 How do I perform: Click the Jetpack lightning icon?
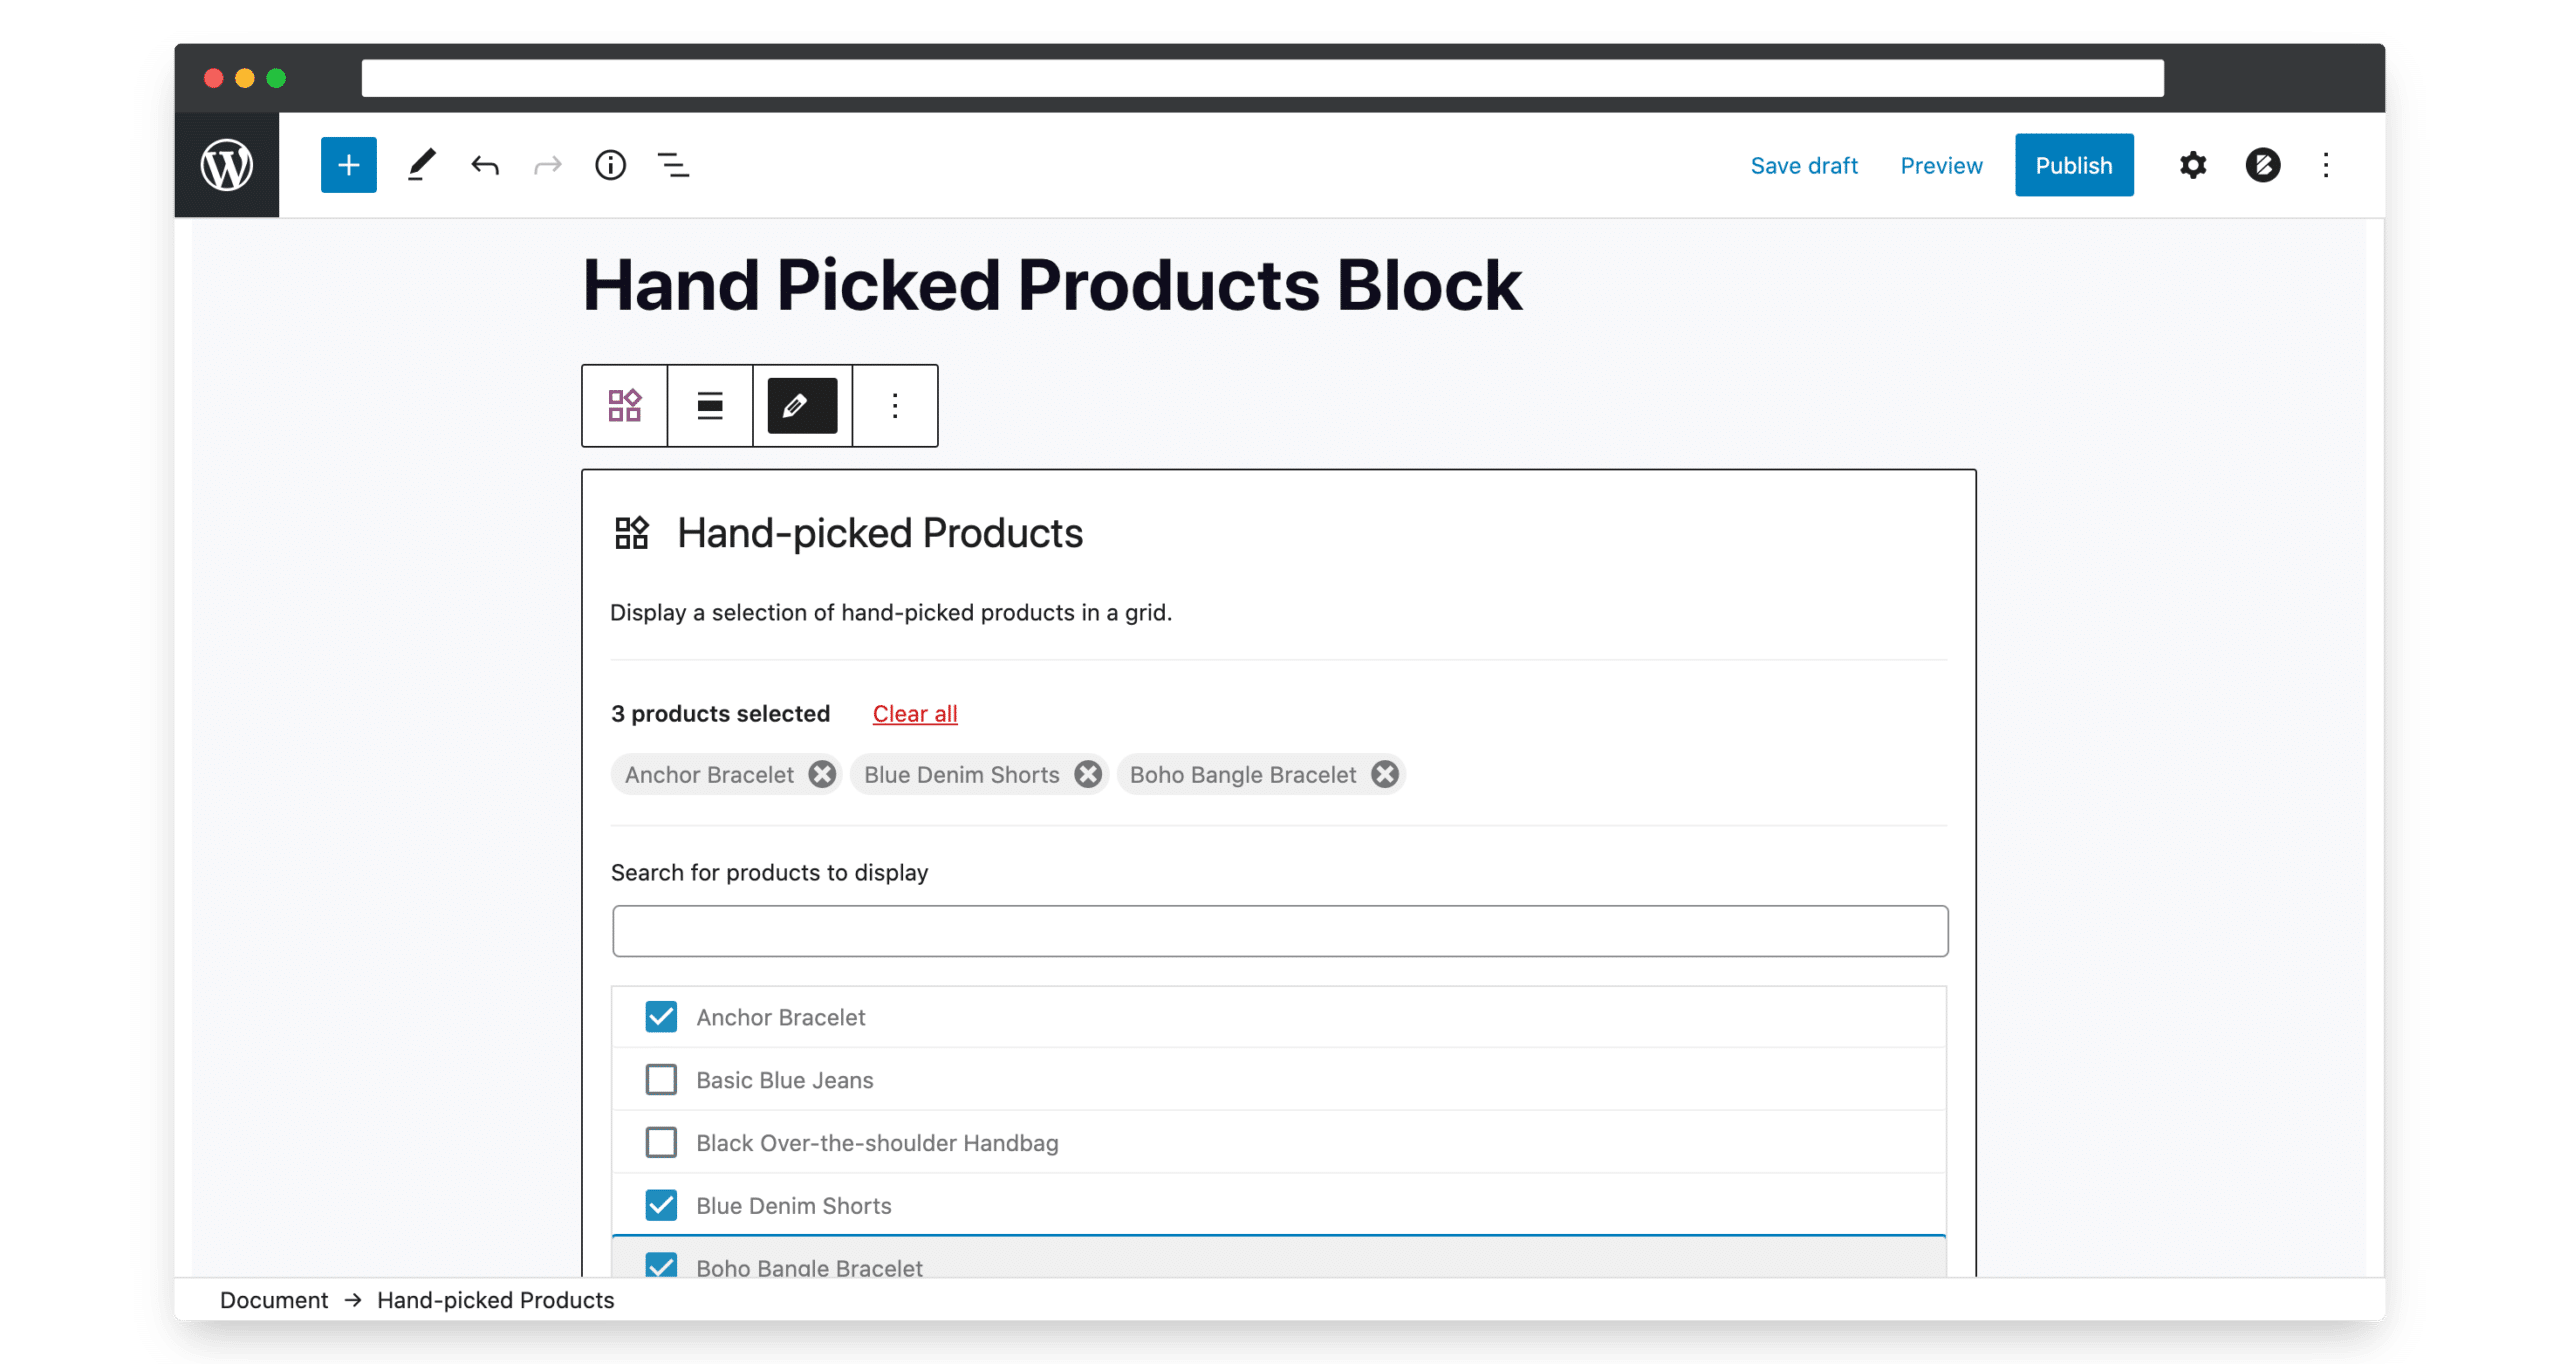click(2262, 165)
